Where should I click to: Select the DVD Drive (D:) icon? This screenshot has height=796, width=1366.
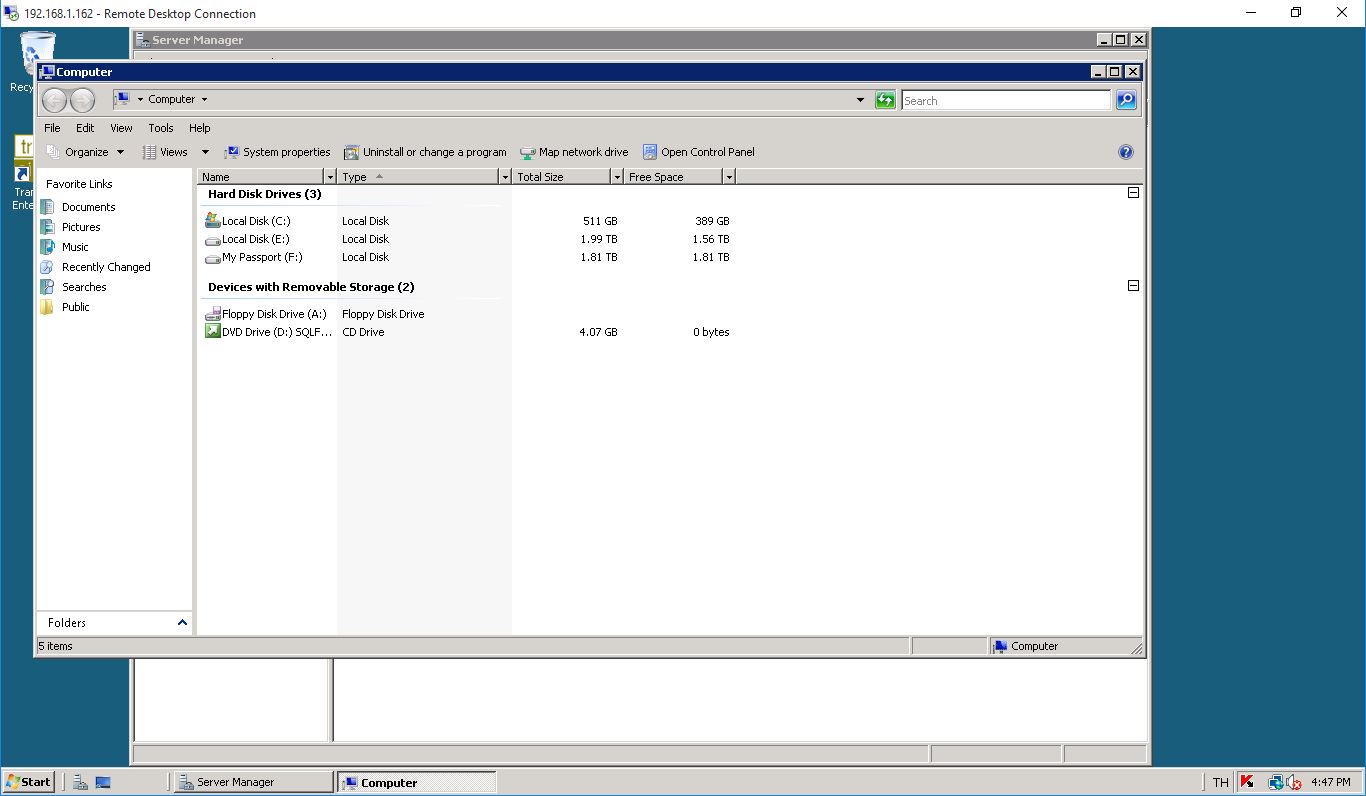pos(212,331)
